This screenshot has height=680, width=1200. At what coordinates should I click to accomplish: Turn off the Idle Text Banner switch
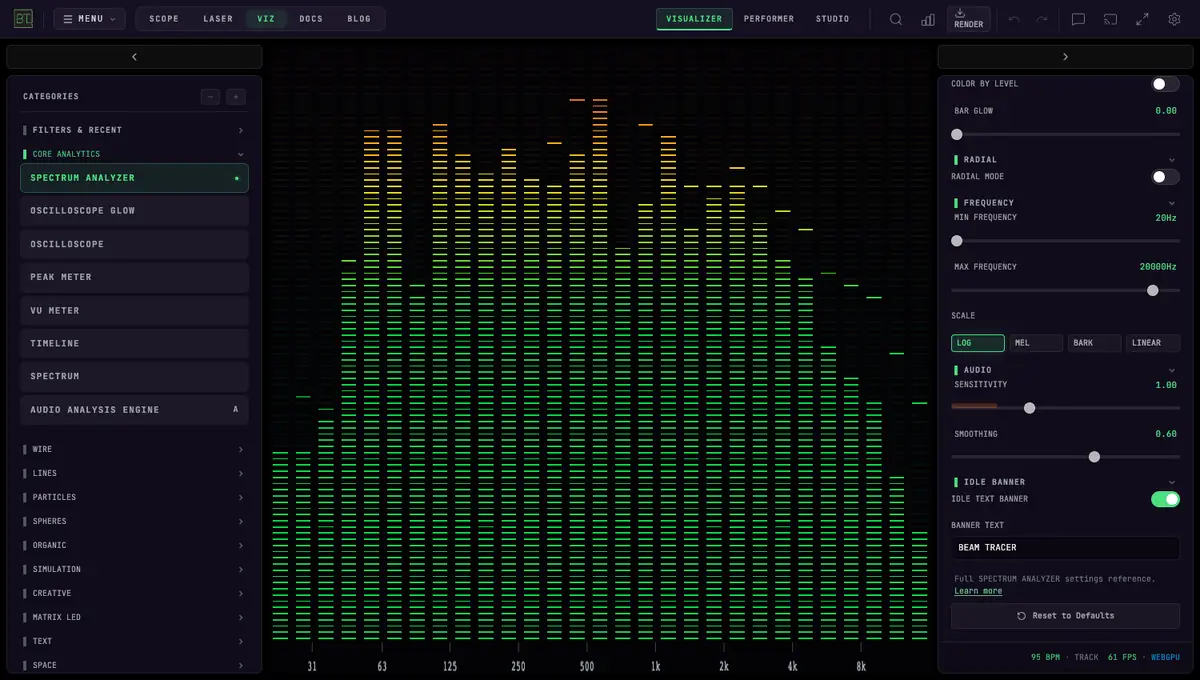[x=1165, y=499]
